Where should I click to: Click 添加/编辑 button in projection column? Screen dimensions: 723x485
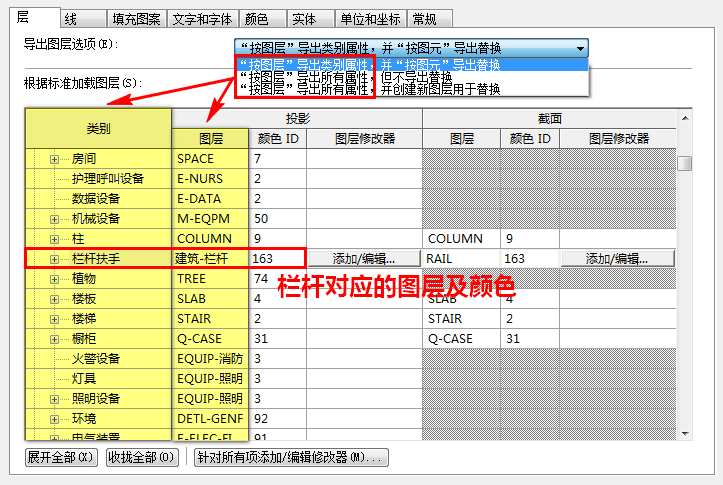click(x=364, y=259)
